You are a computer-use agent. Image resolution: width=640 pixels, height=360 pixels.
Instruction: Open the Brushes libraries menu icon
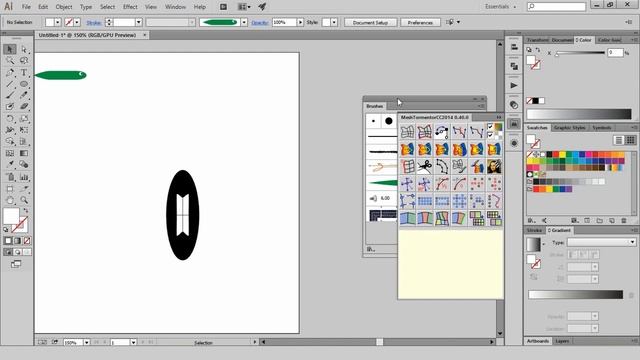click(x=370, y=249)
